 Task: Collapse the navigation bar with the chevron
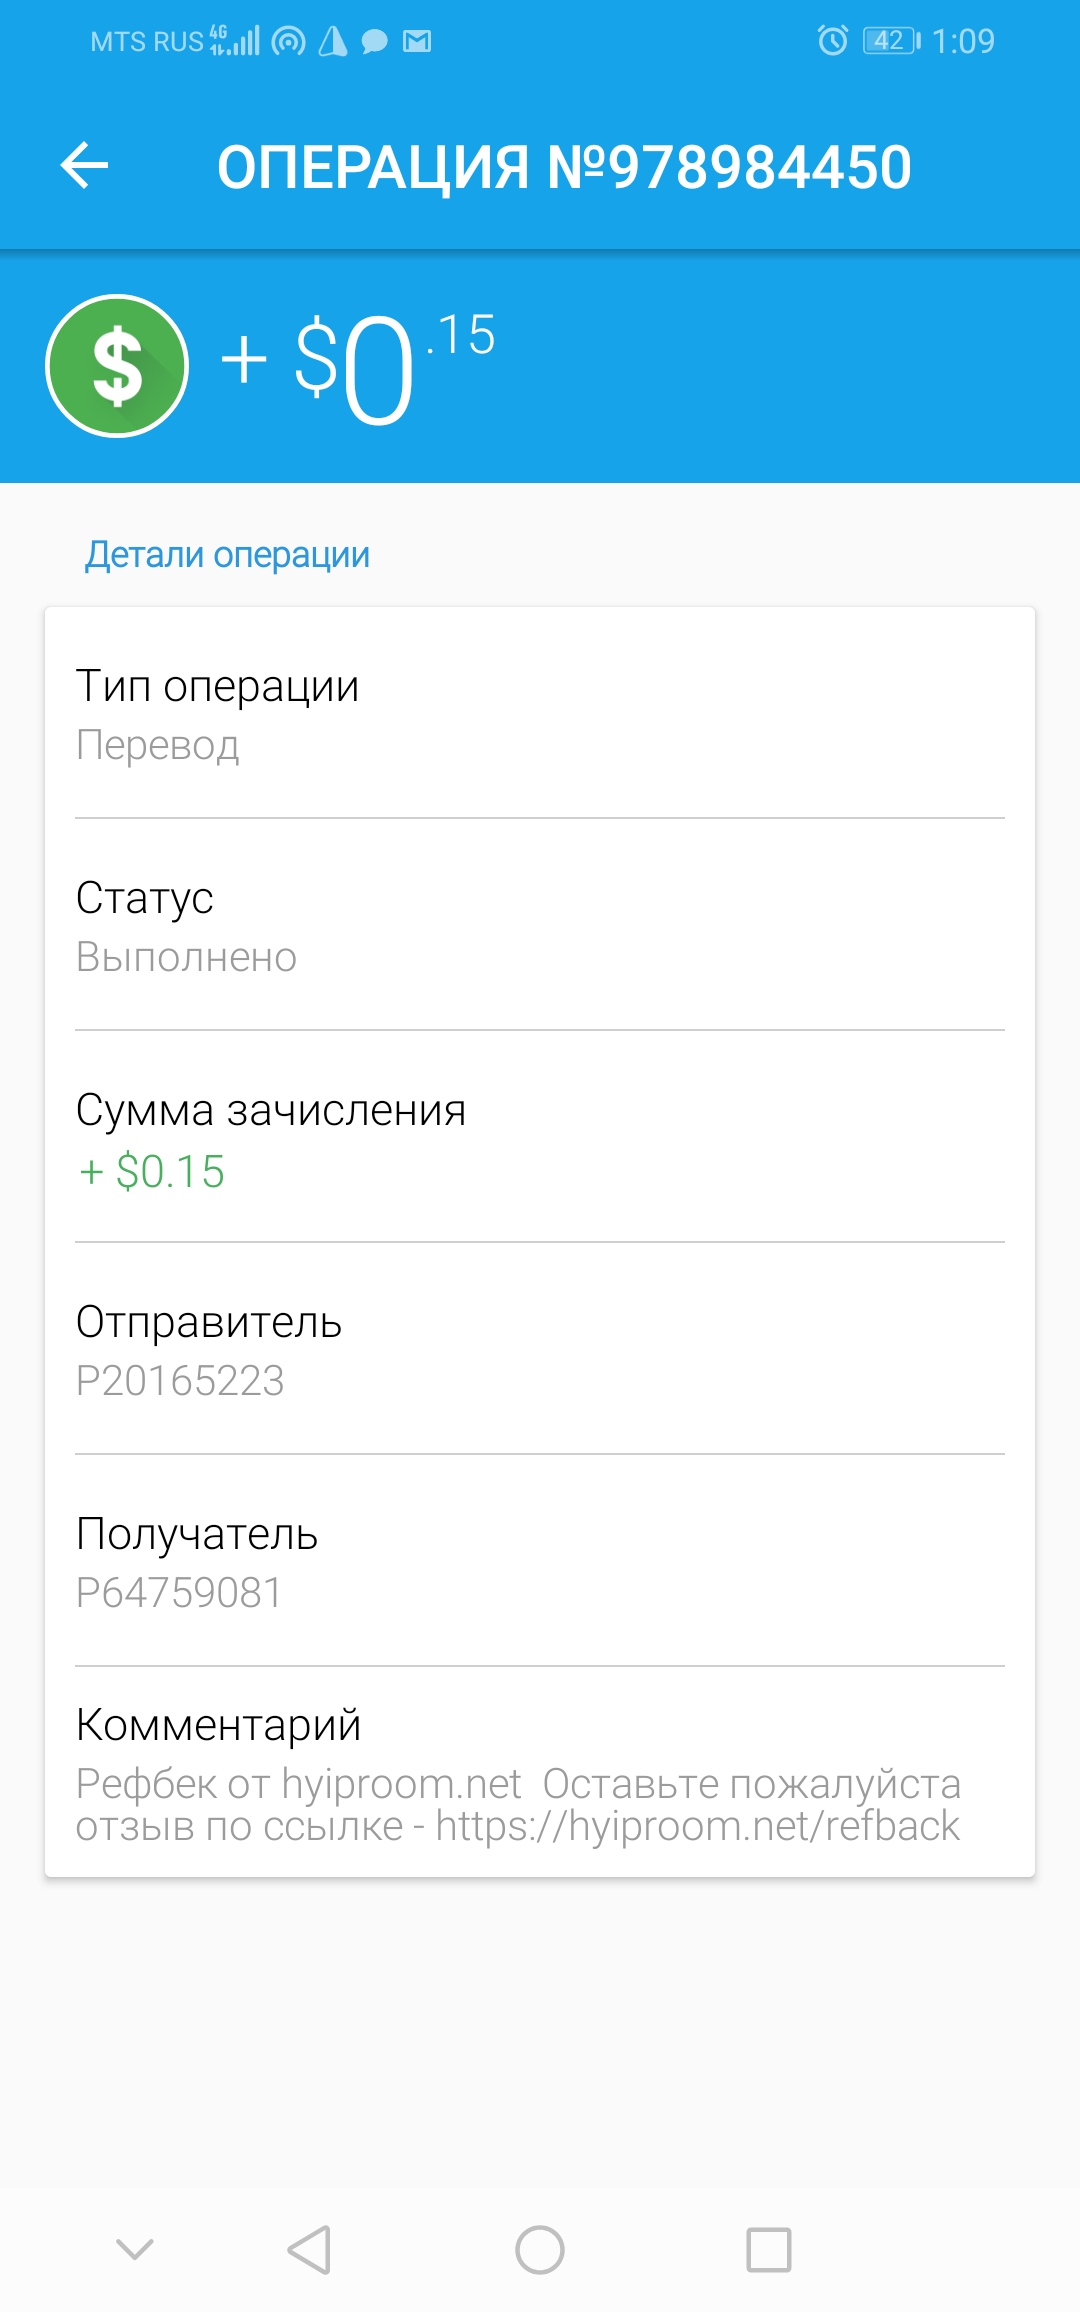point(135,2250)
